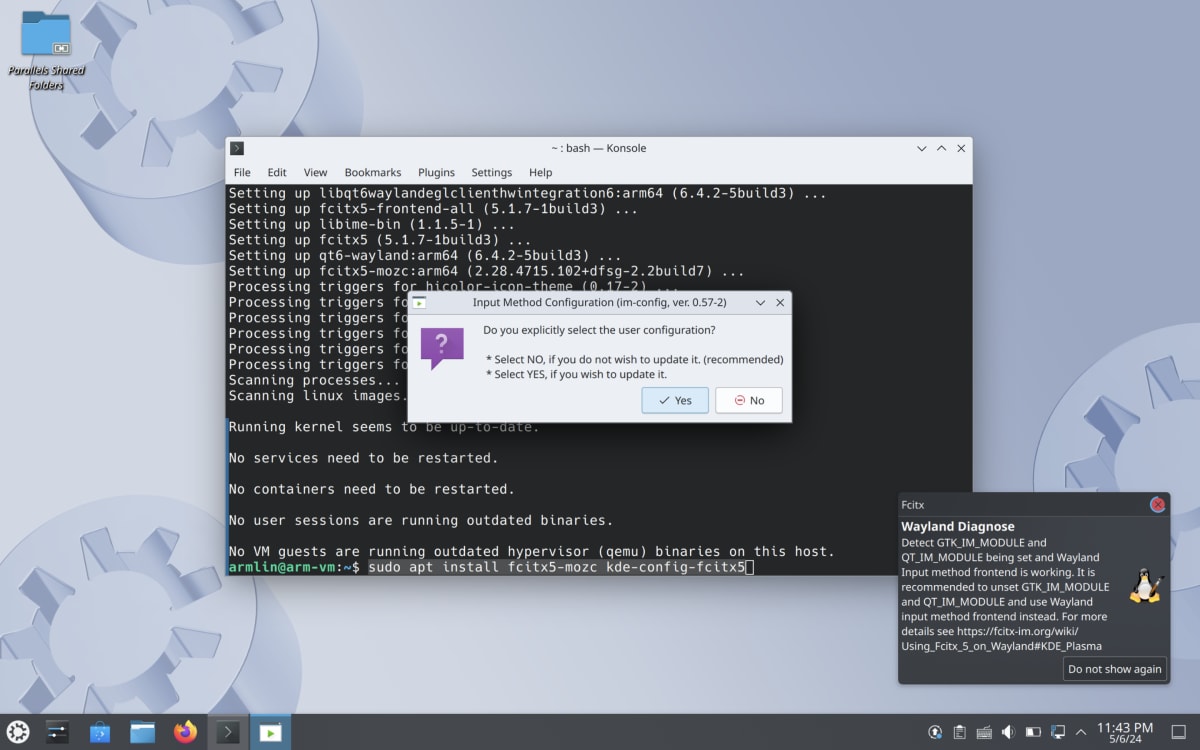Click the sudo apt install command text
Image resolution: width=1200 pixels, height=750 pixels.
[557, 567]
